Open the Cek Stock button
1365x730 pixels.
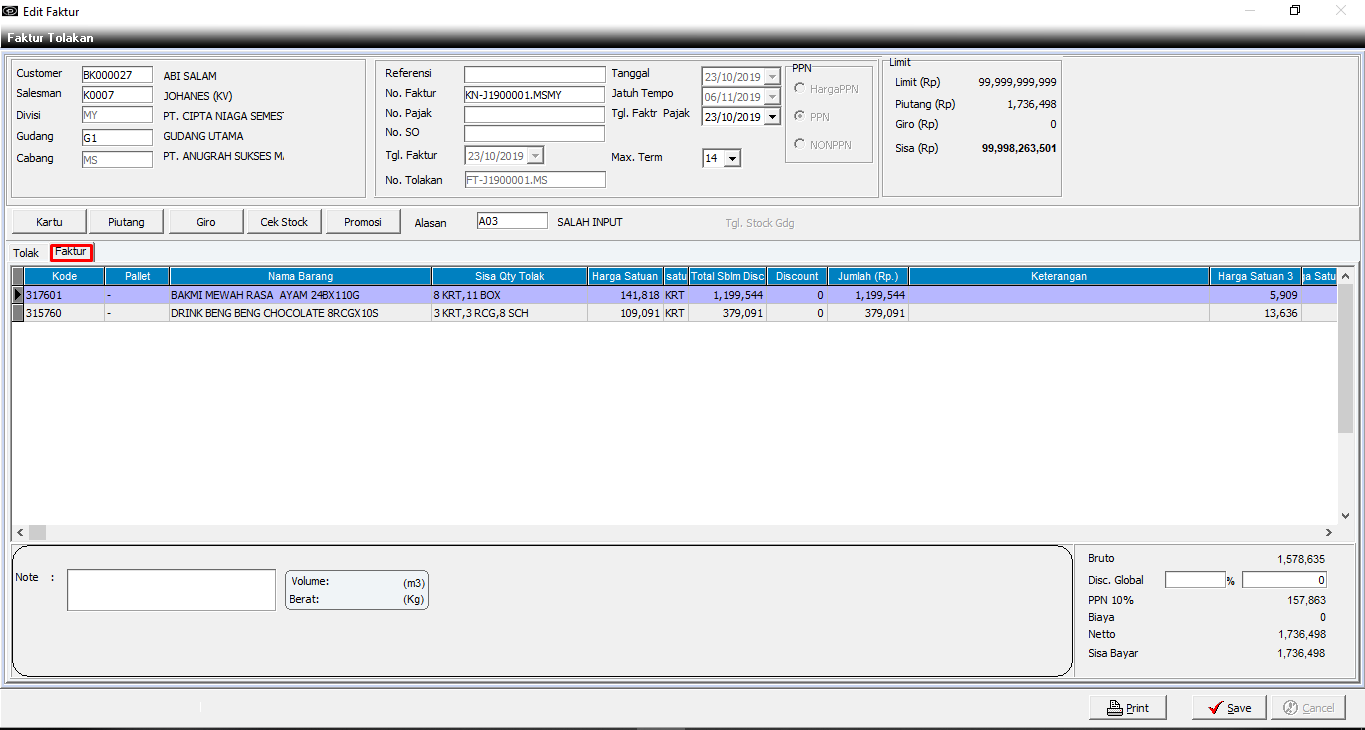284,222
